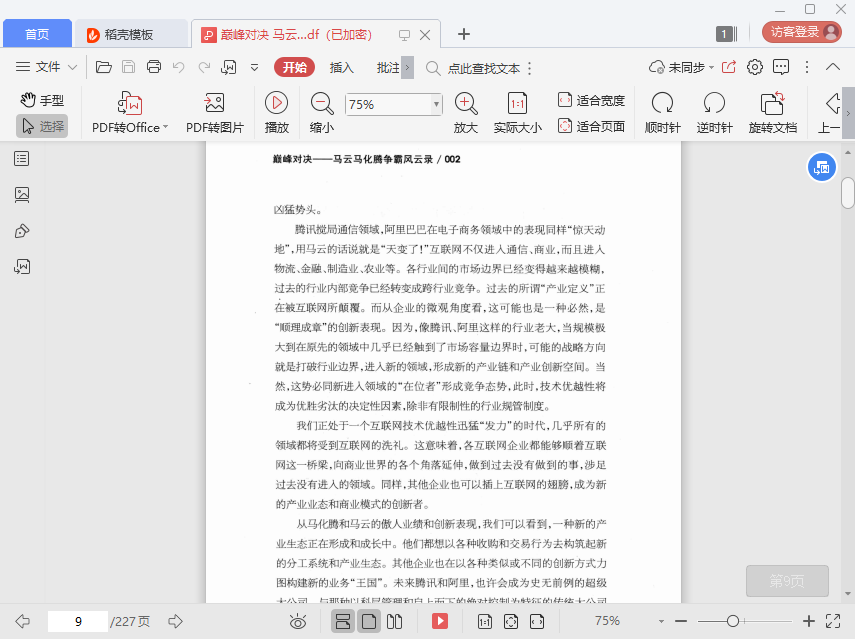The image size is (855, 639).
Task: Rotate page using 顺时针 icon
Action: [x=662, y=103]
